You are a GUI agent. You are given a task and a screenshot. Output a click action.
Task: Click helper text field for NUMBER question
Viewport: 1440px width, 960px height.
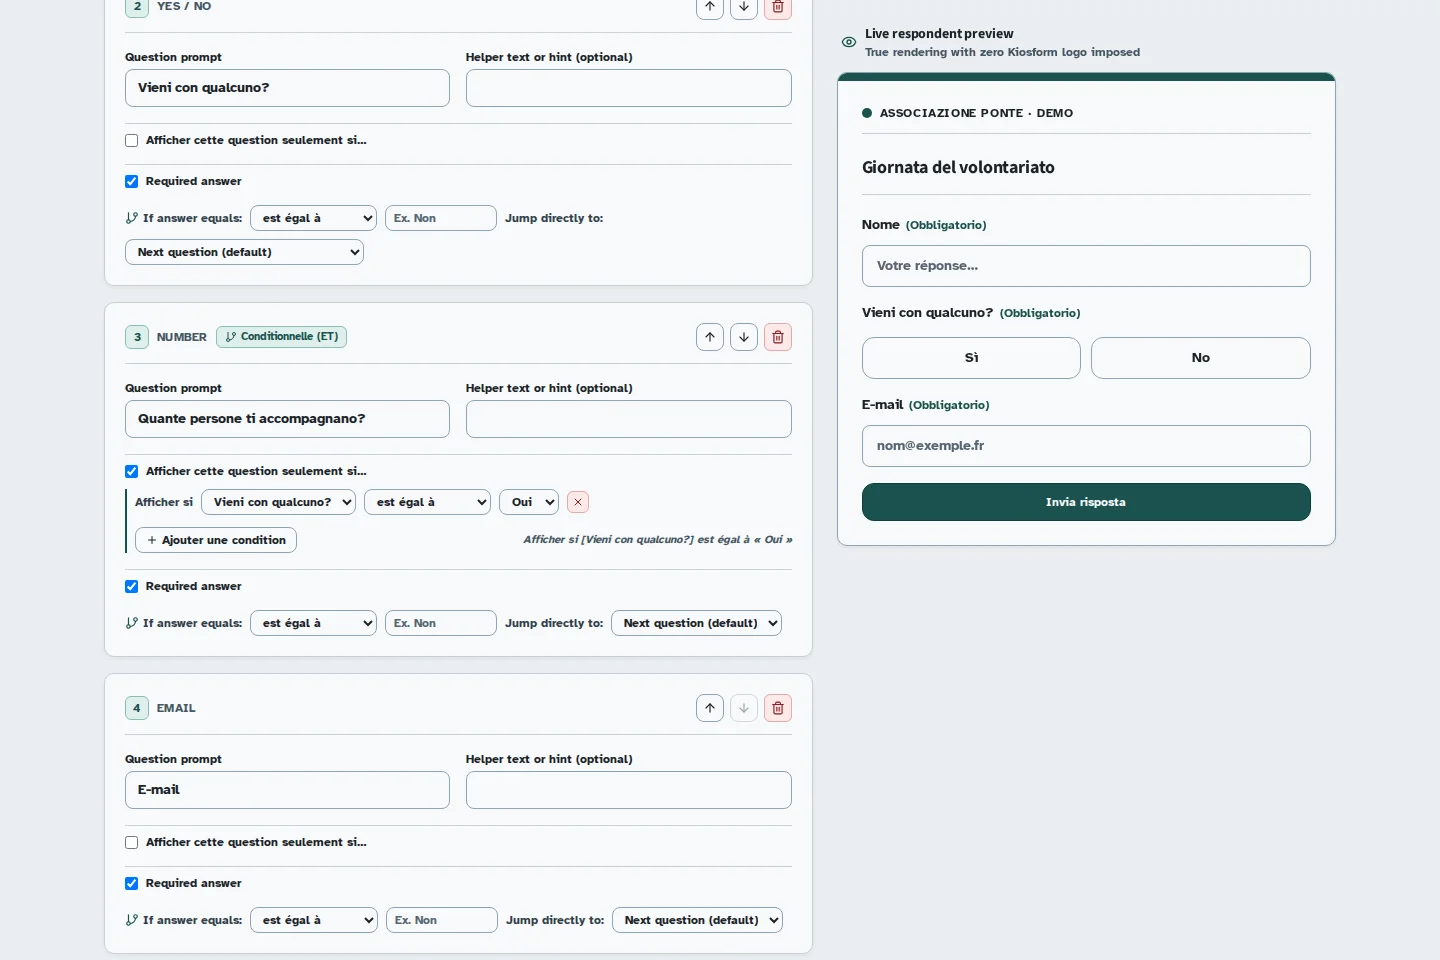tap(629, 419)
